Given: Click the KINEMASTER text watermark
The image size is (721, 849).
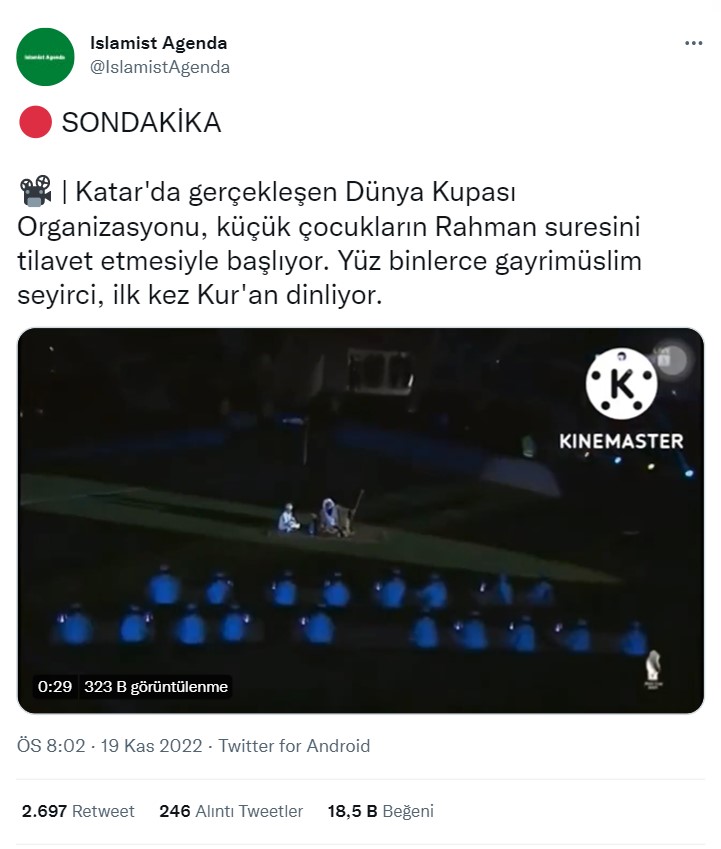Looking at the screenshot, I should click(621, 441).
